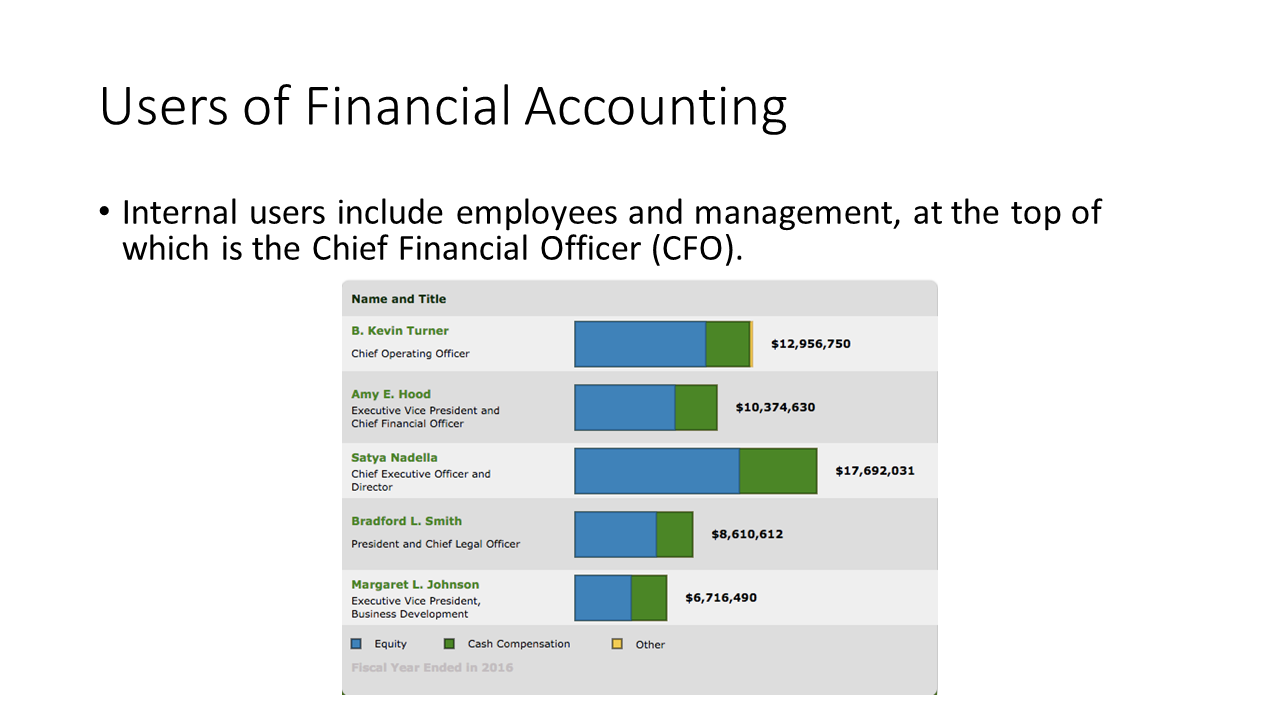Click B. Kevin Turner's blue equity bar
Viewport: 1280px width, 720px height.
pos(640,344)
